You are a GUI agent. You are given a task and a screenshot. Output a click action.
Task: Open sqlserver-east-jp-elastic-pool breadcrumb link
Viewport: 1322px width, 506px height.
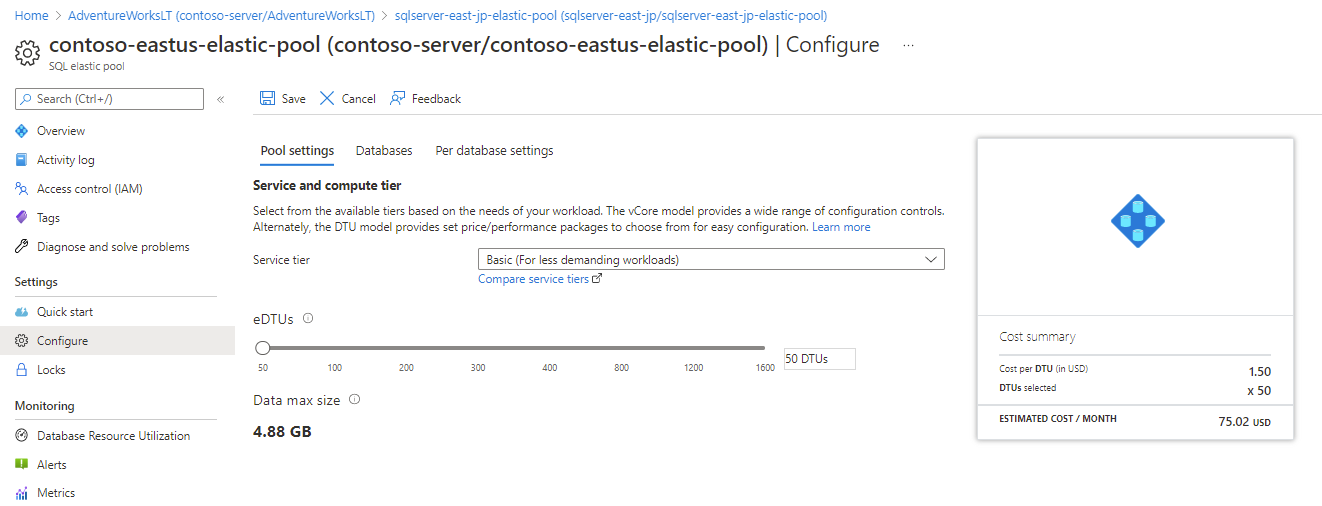611,16
